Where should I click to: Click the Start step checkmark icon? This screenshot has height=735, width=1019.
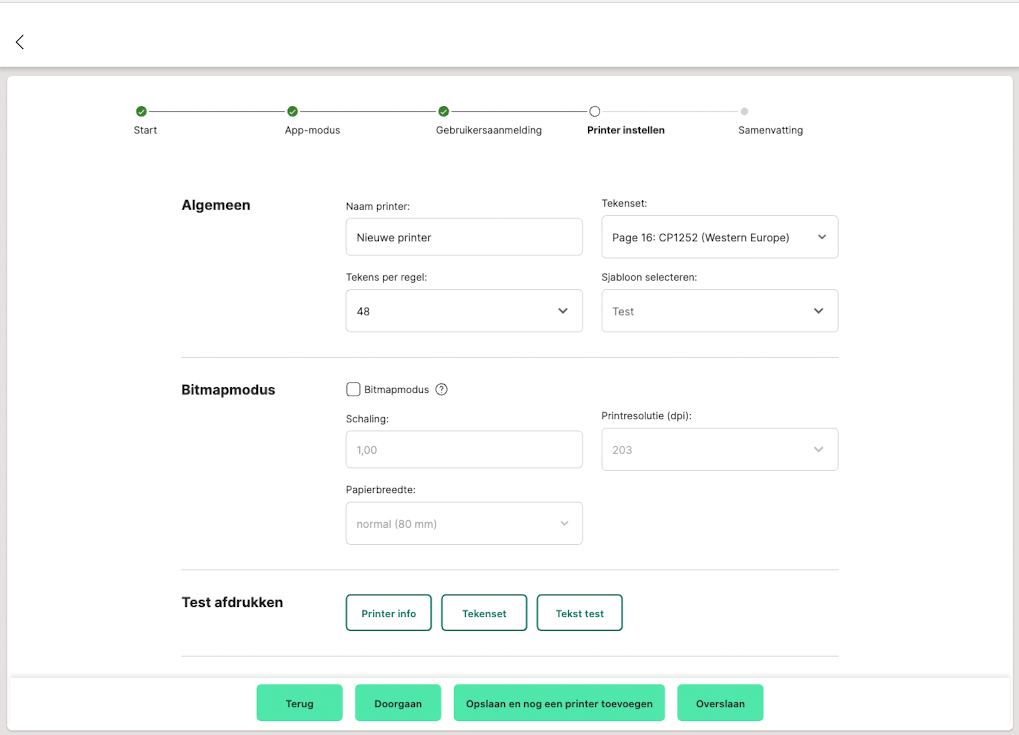(141, 111)
